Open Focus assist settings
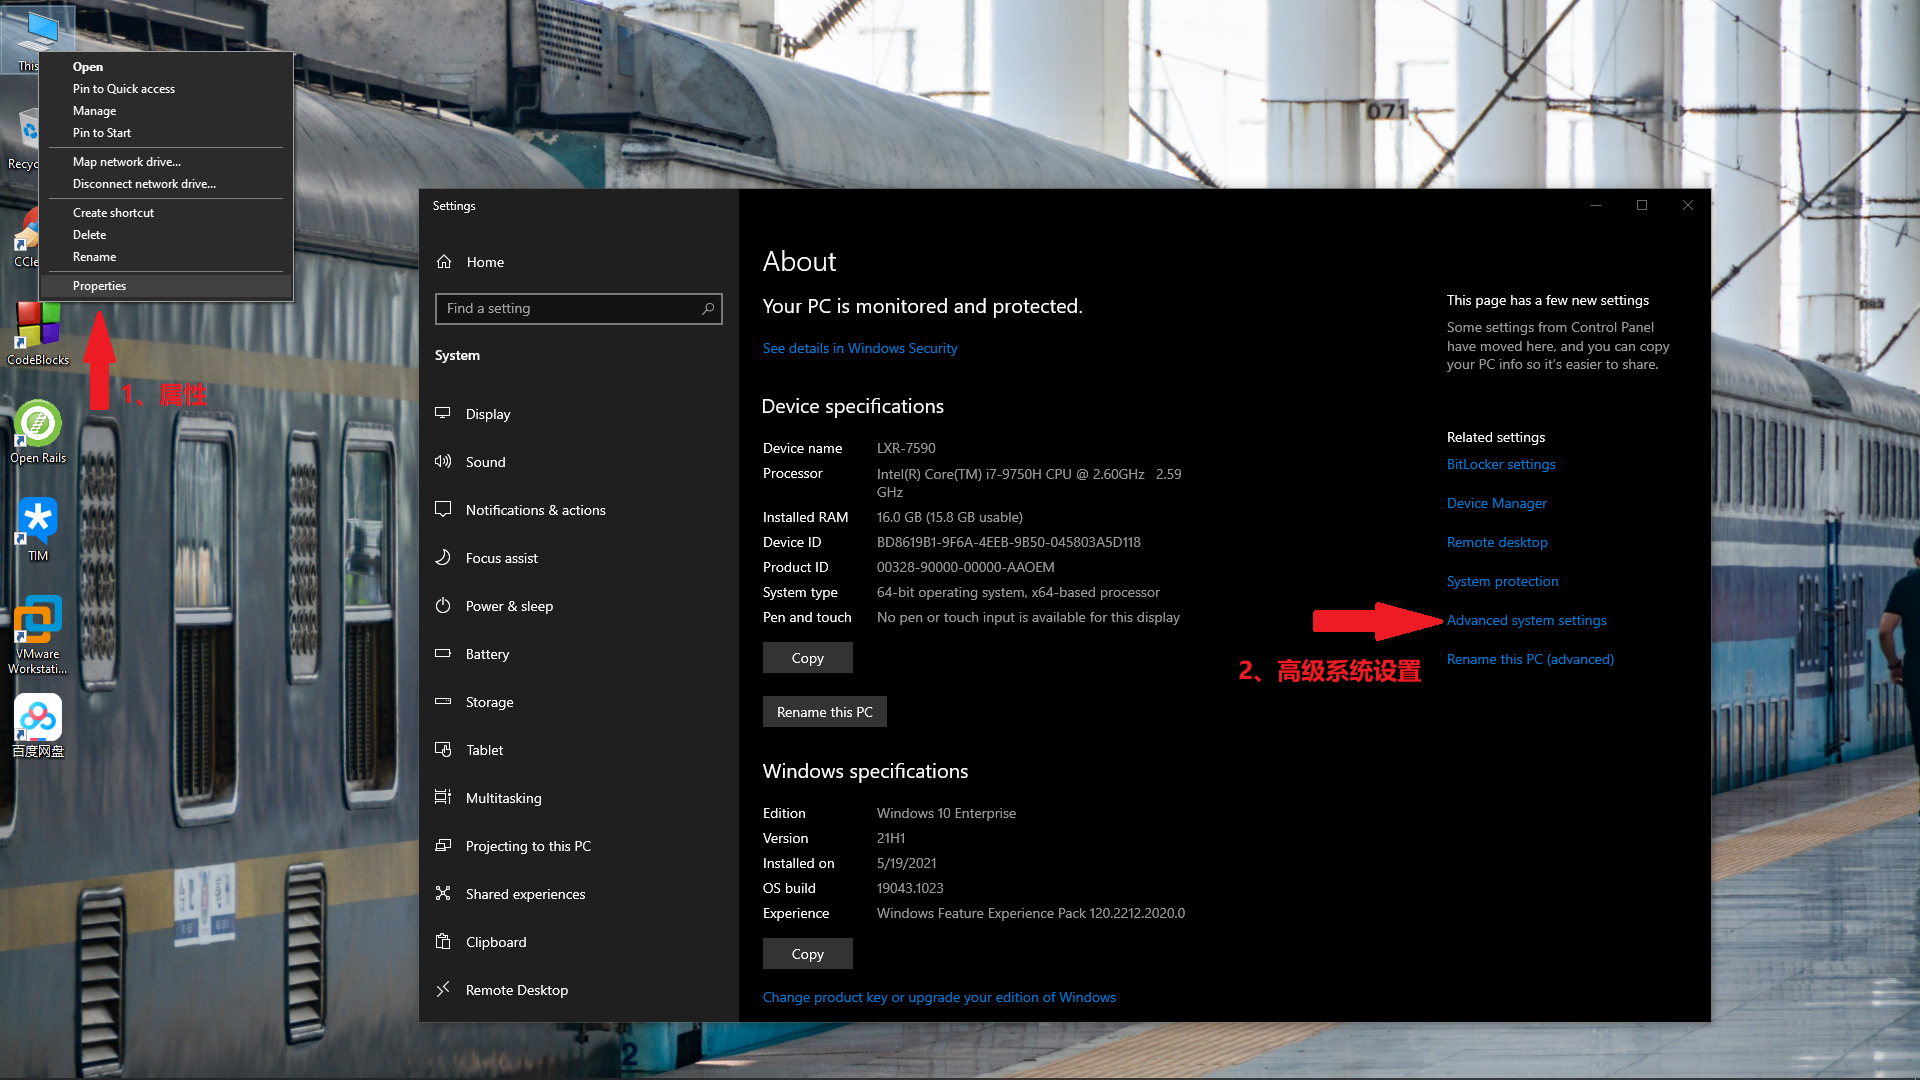The height and width of the screenshot is (1080, 1920). [x=501, y=557]
